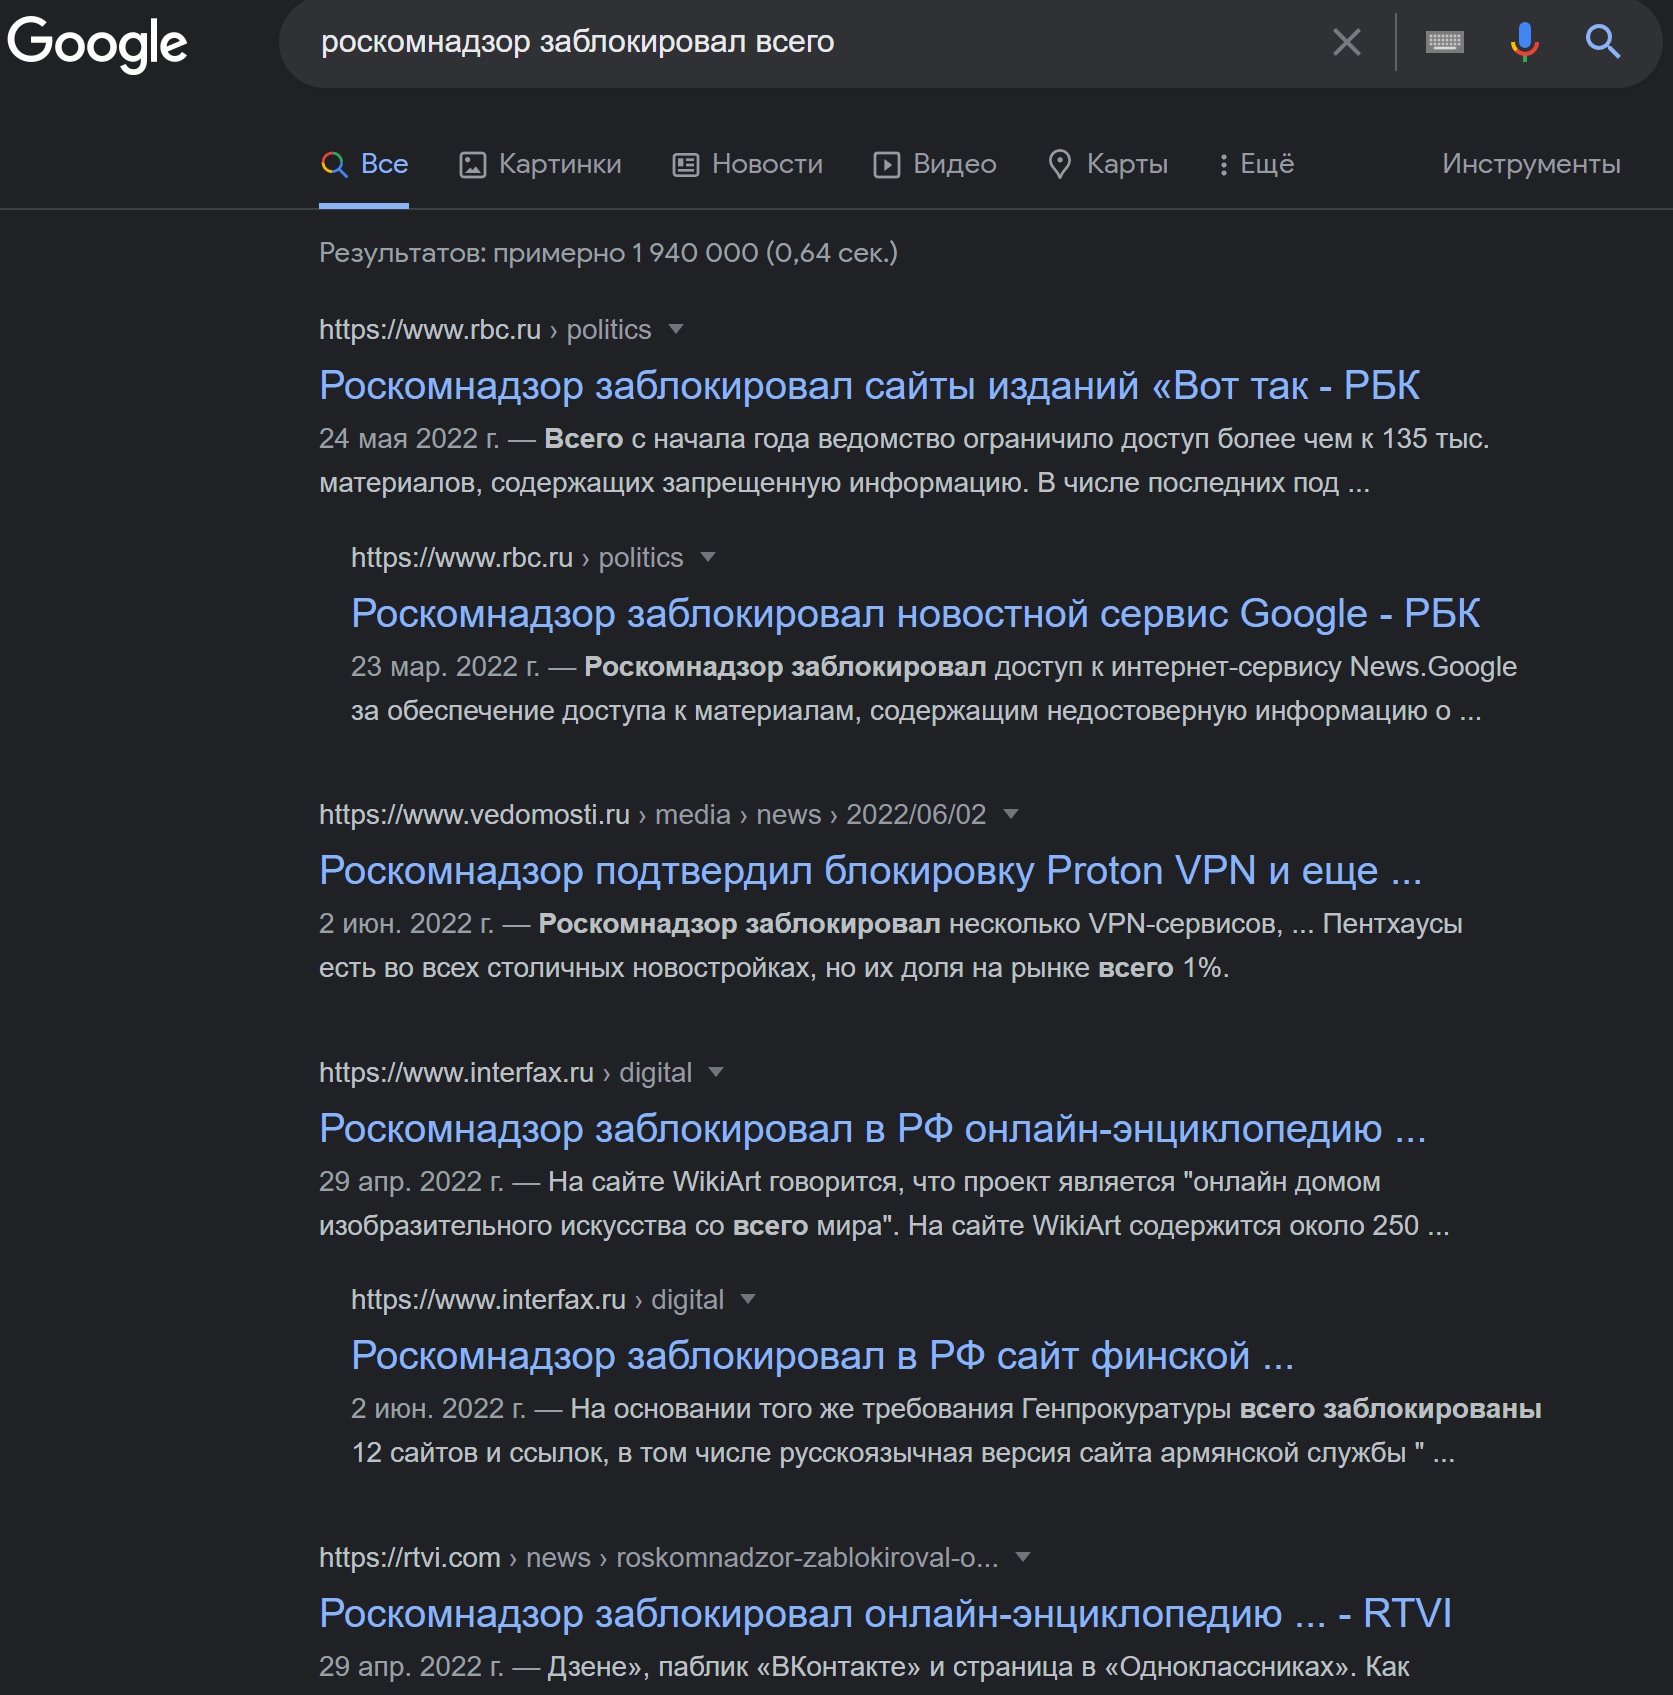Open Interfax result about онлайн-энциклопедию

click(871, 1129)
